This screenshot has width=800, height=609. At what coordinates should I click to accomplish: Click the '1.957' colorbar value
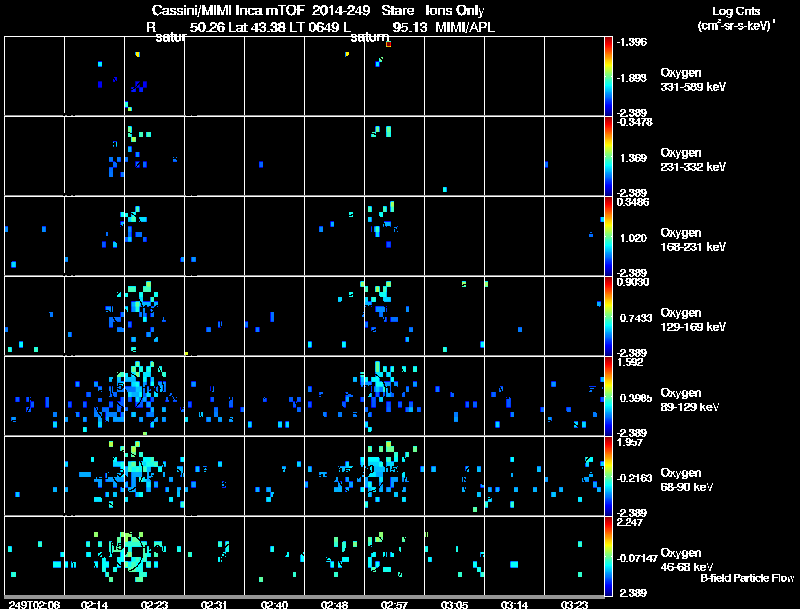tap(630, 442)
